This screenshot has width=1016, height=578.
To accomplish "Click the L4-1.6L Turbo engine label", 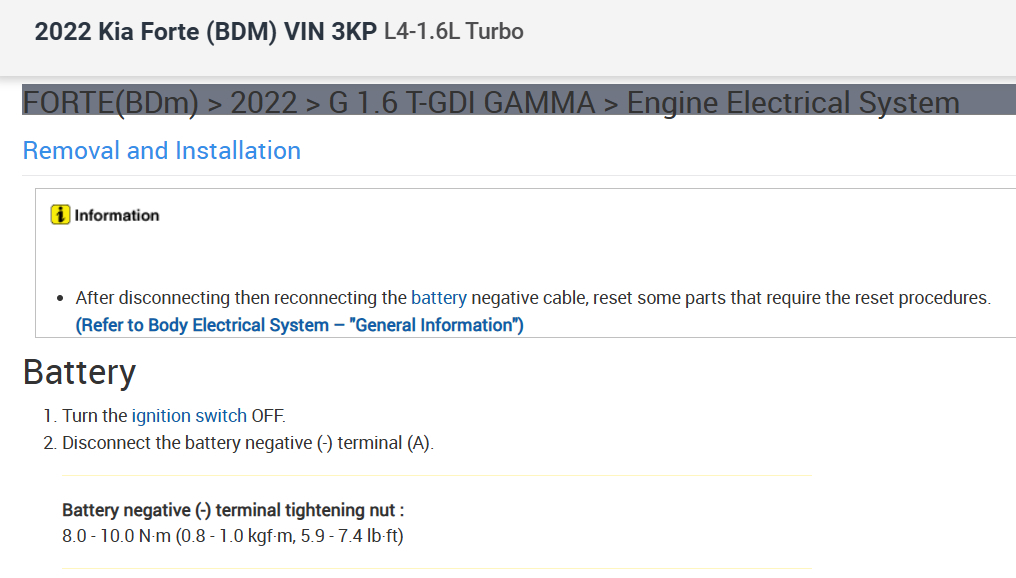I will [454, 32].
